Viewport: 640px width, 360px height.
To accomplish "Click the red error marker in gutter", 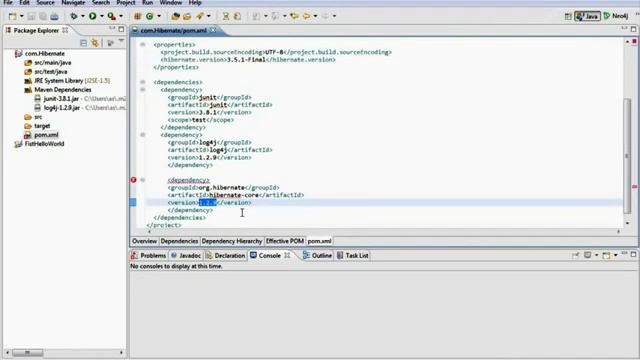I will tap(133, 180).
